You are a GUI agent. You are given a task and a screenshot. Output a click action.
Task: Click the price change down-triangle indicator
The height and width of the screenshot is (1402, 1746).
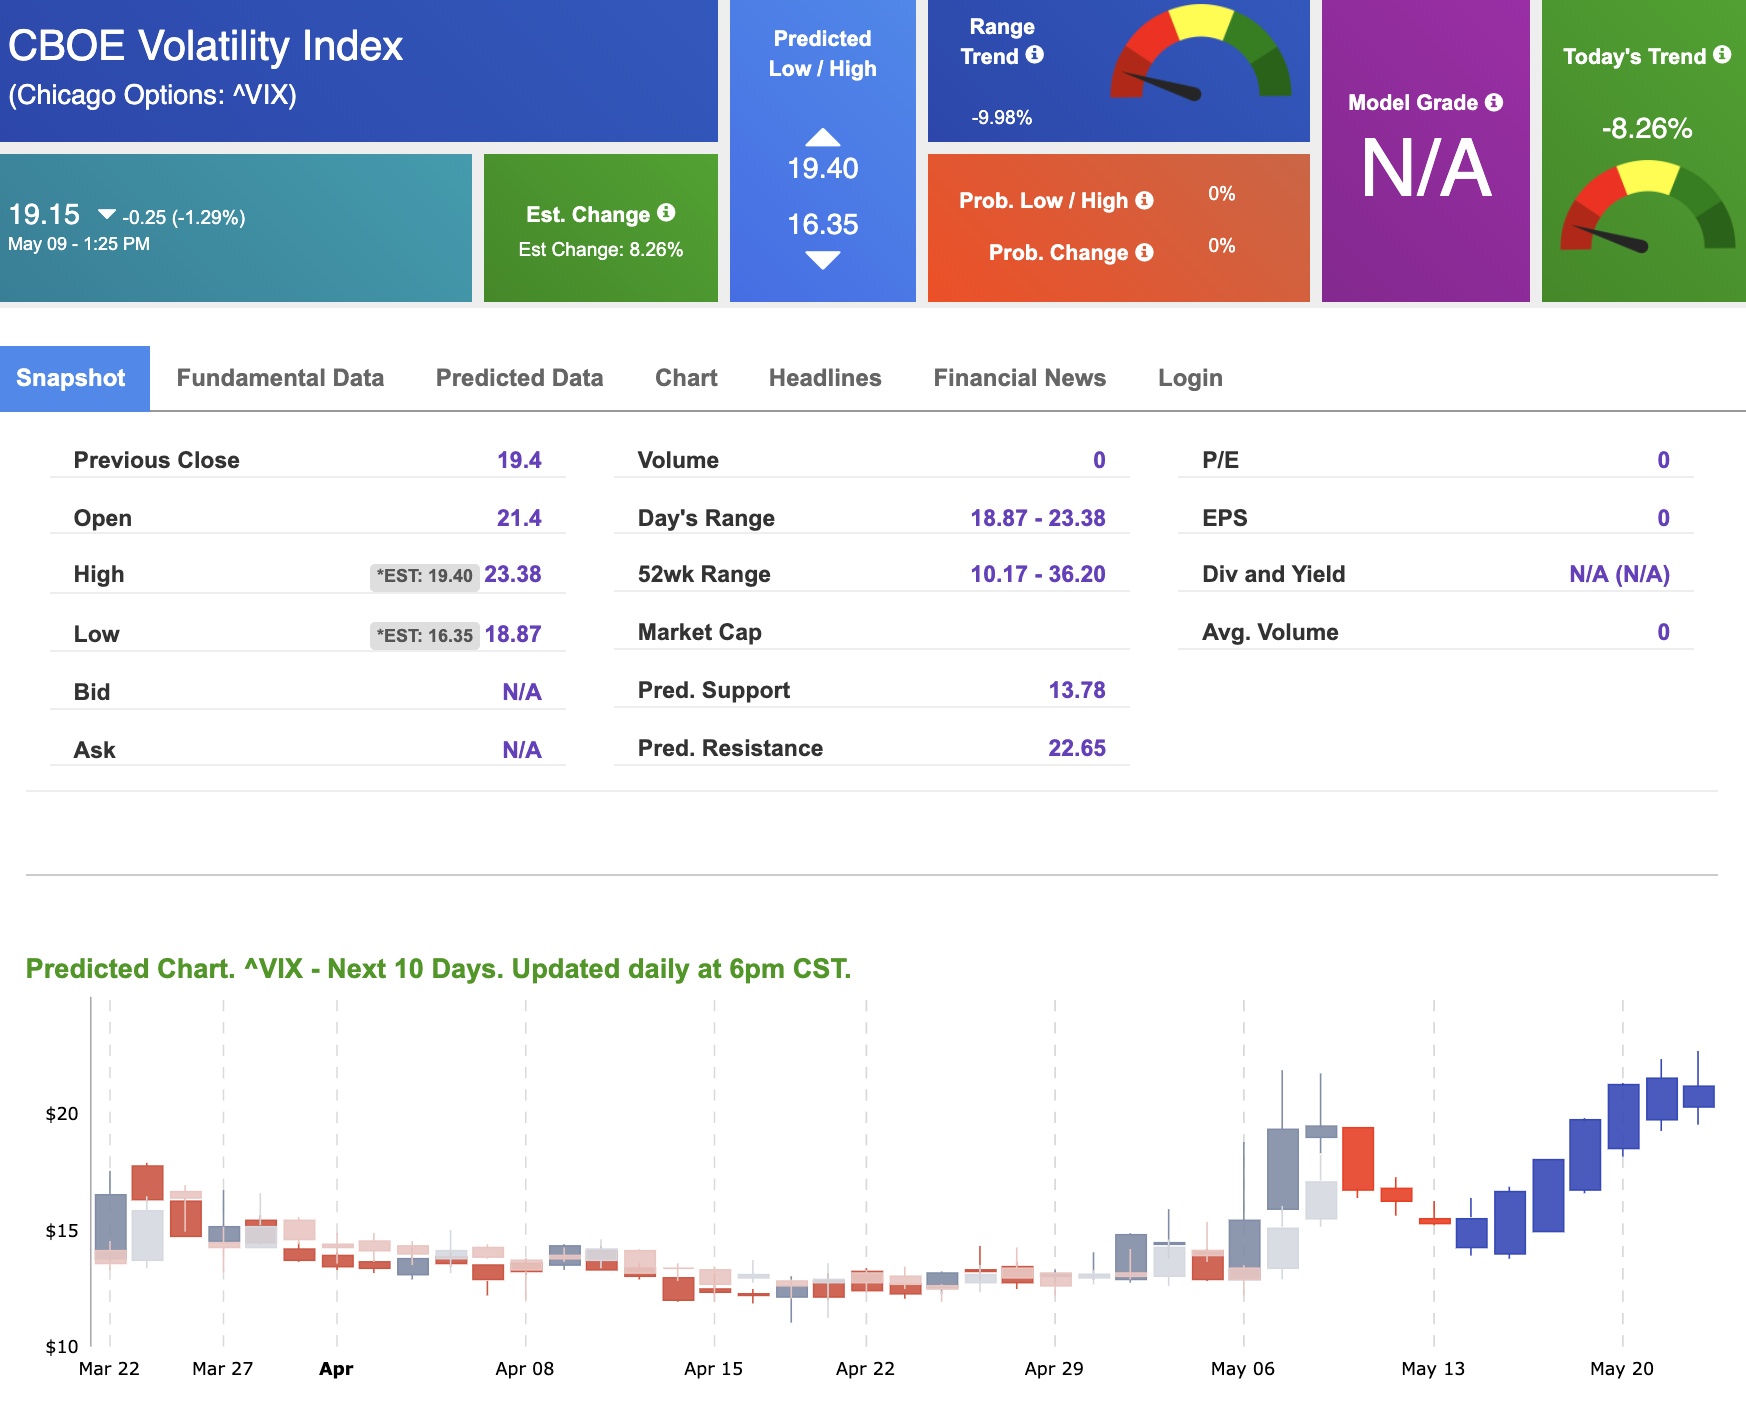click(x=106, y=215)
